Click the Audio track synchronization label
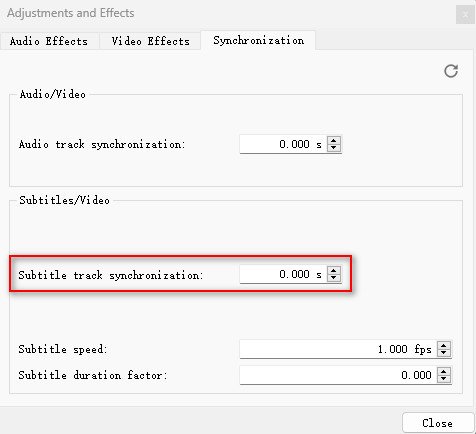Viewport: 476px width, 434px height. pyautogui.click(x=102, y=144)
